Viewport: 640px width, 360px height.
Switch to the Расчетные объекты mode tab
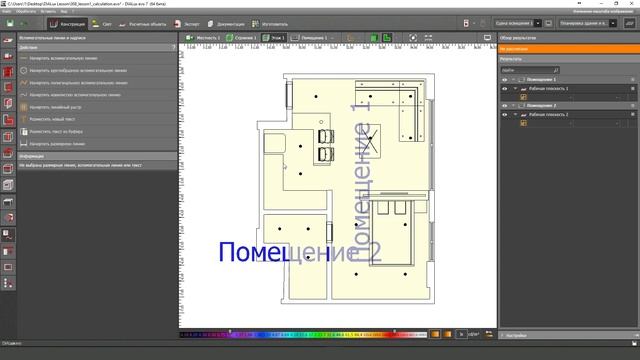[142, 24]
